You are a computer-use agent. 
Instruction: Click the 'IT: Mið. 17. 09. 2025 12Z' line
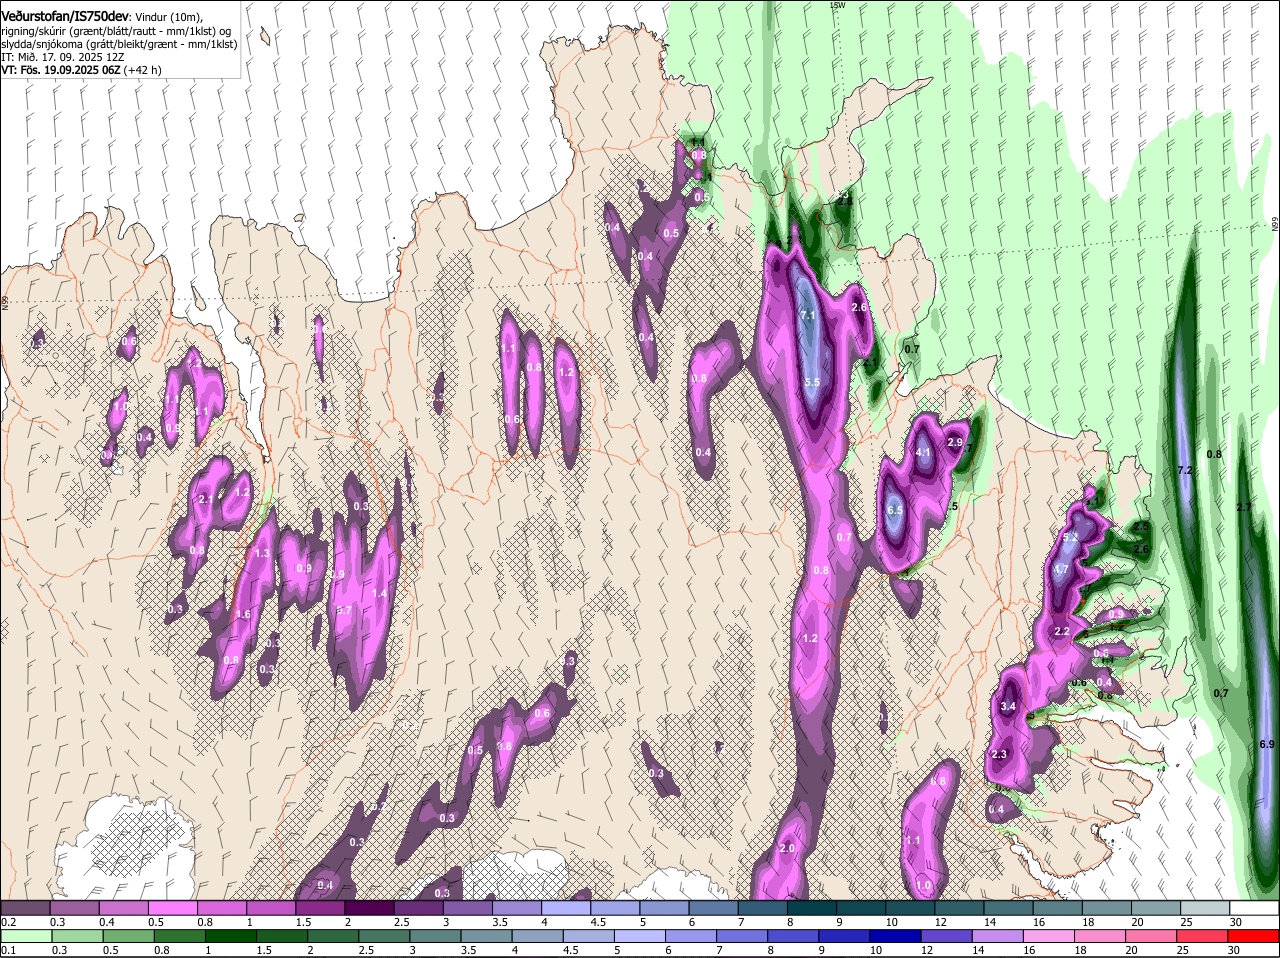[62, 57]
